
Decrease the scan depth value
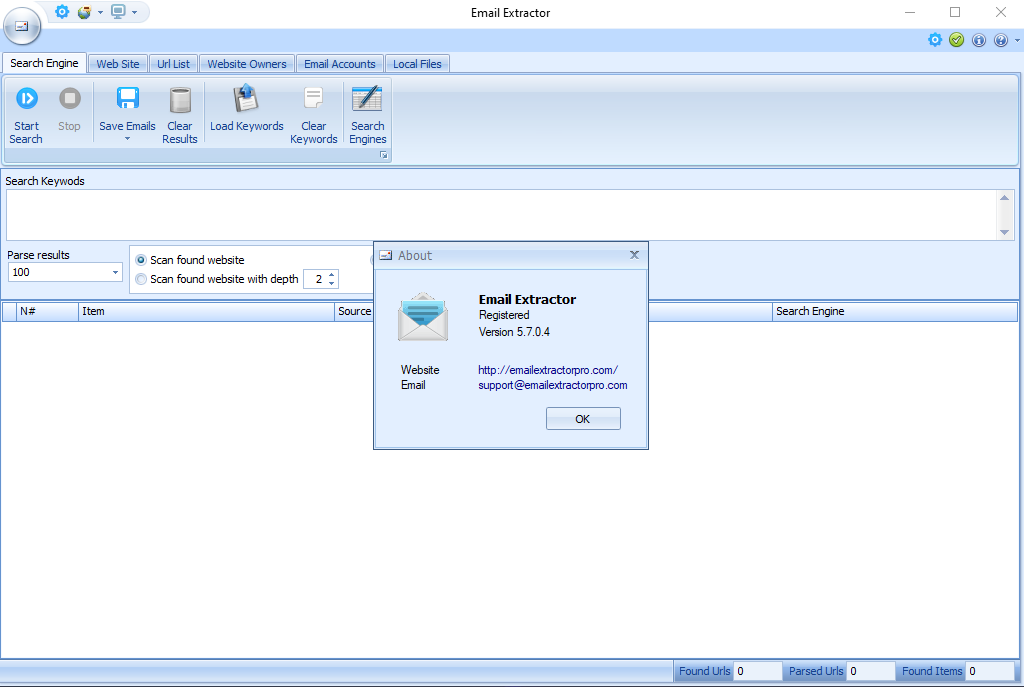coord(332,283)
